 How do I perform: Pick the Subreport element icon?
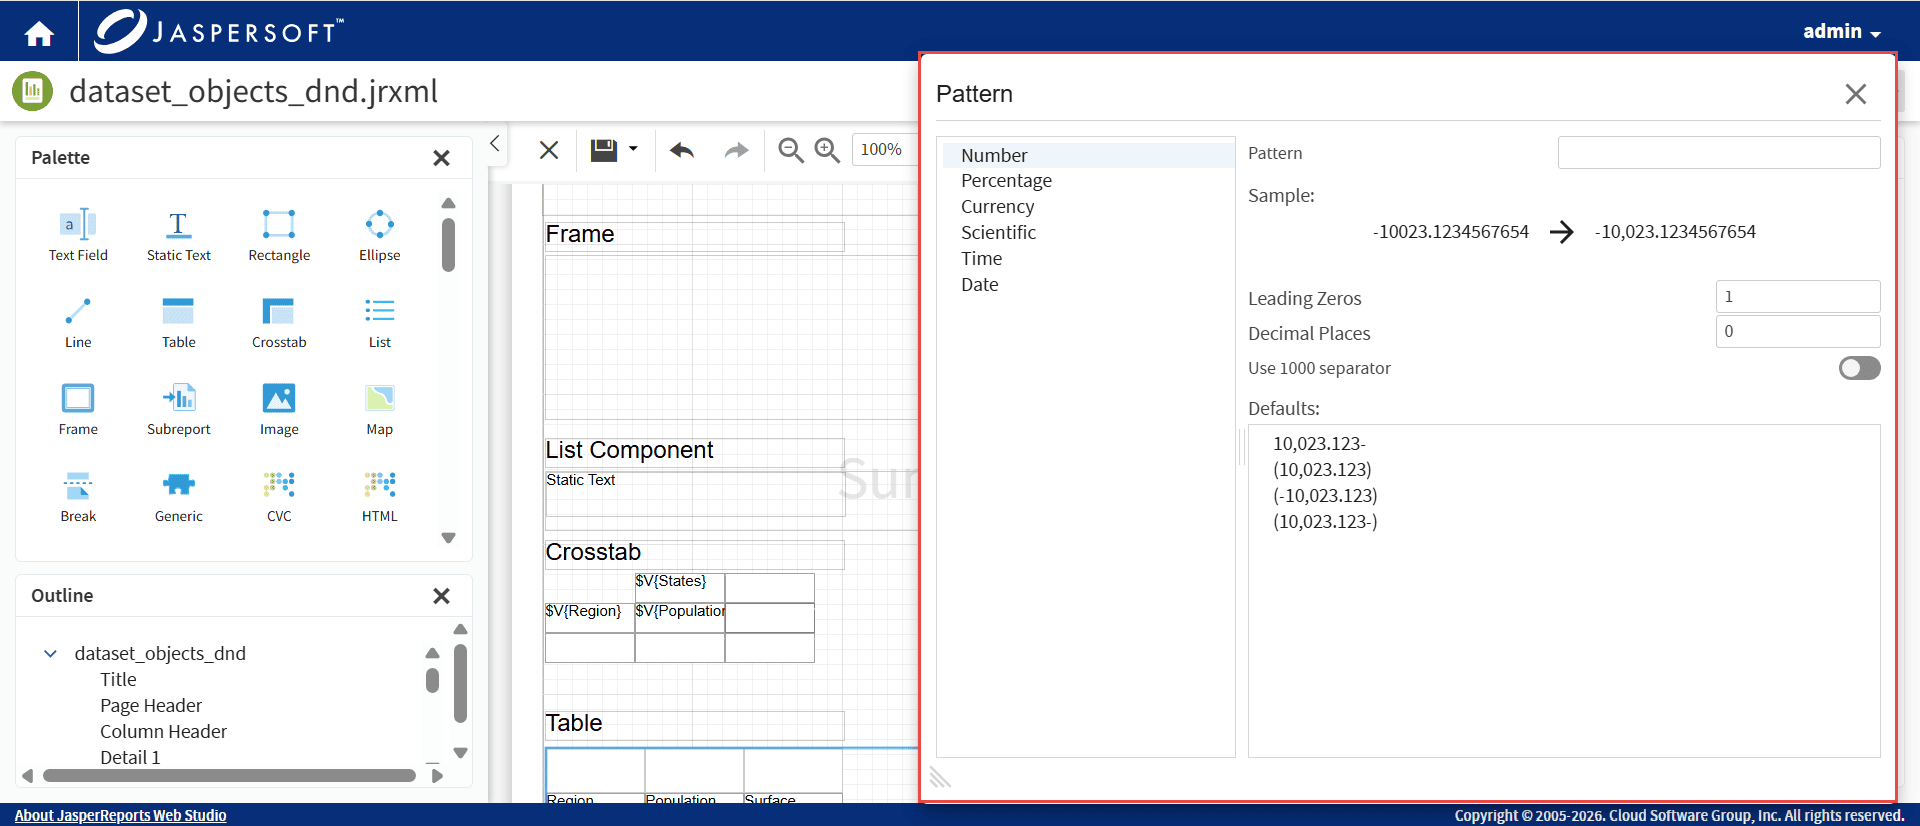point(179,398)
